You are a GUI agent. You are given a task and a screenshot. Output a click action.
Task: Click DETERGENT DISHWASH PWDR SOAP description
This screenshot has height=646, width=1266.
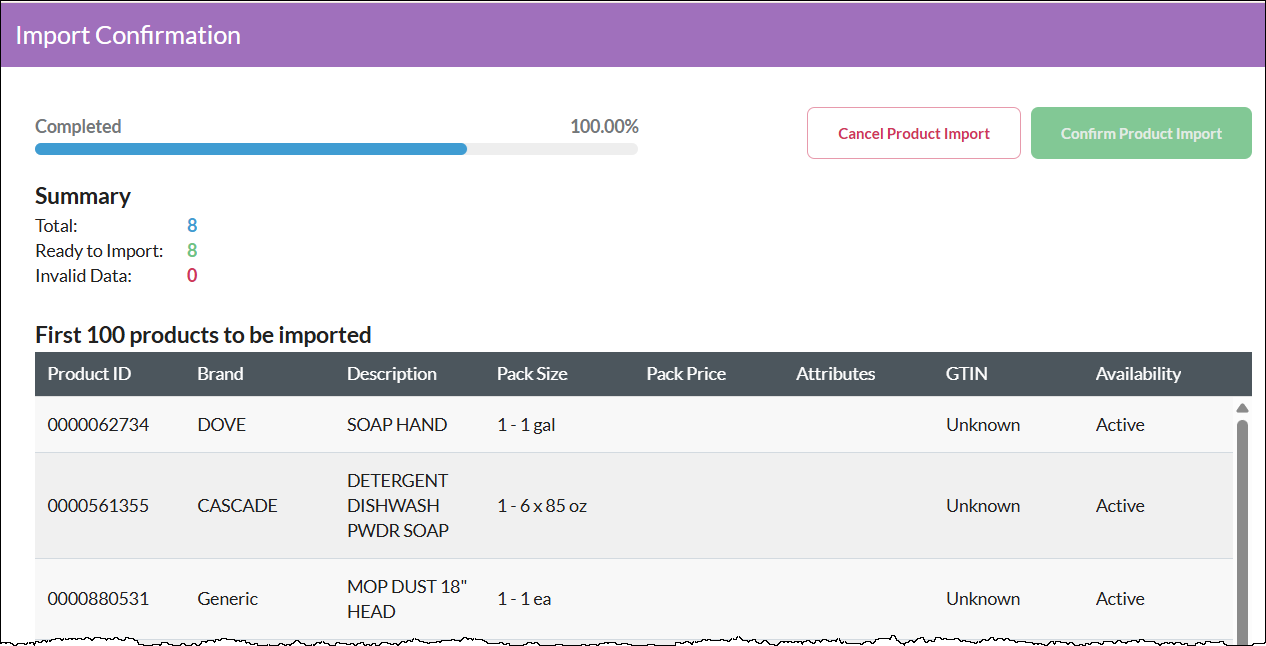pos(398,506)
